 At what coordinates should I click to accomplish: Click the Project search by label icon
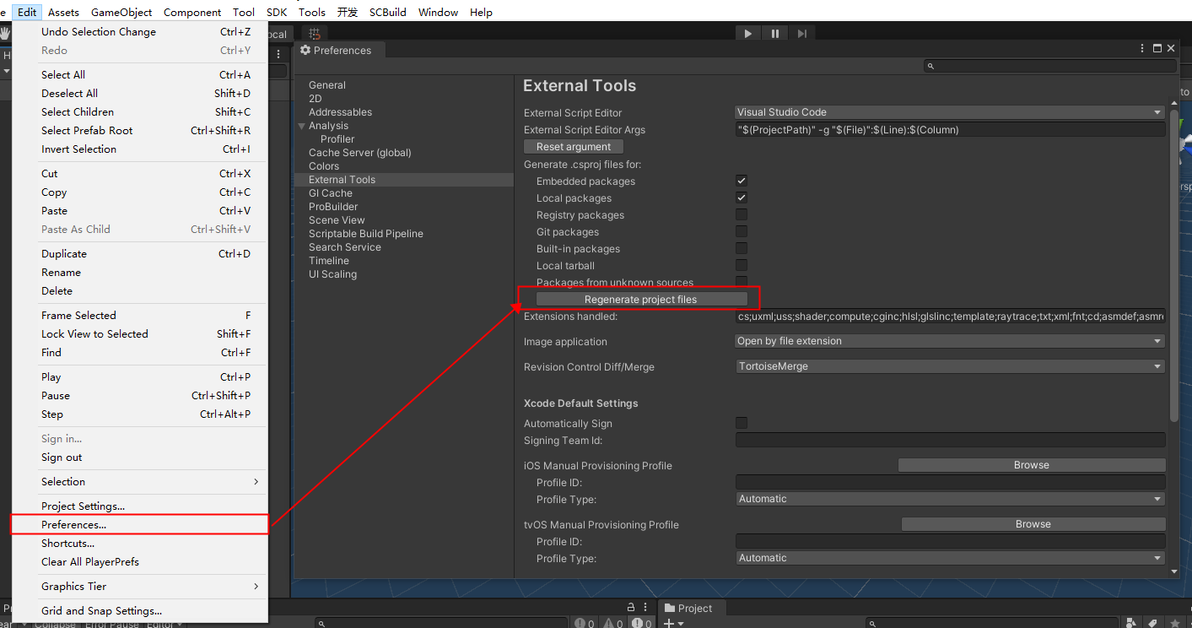point(1152,623)
